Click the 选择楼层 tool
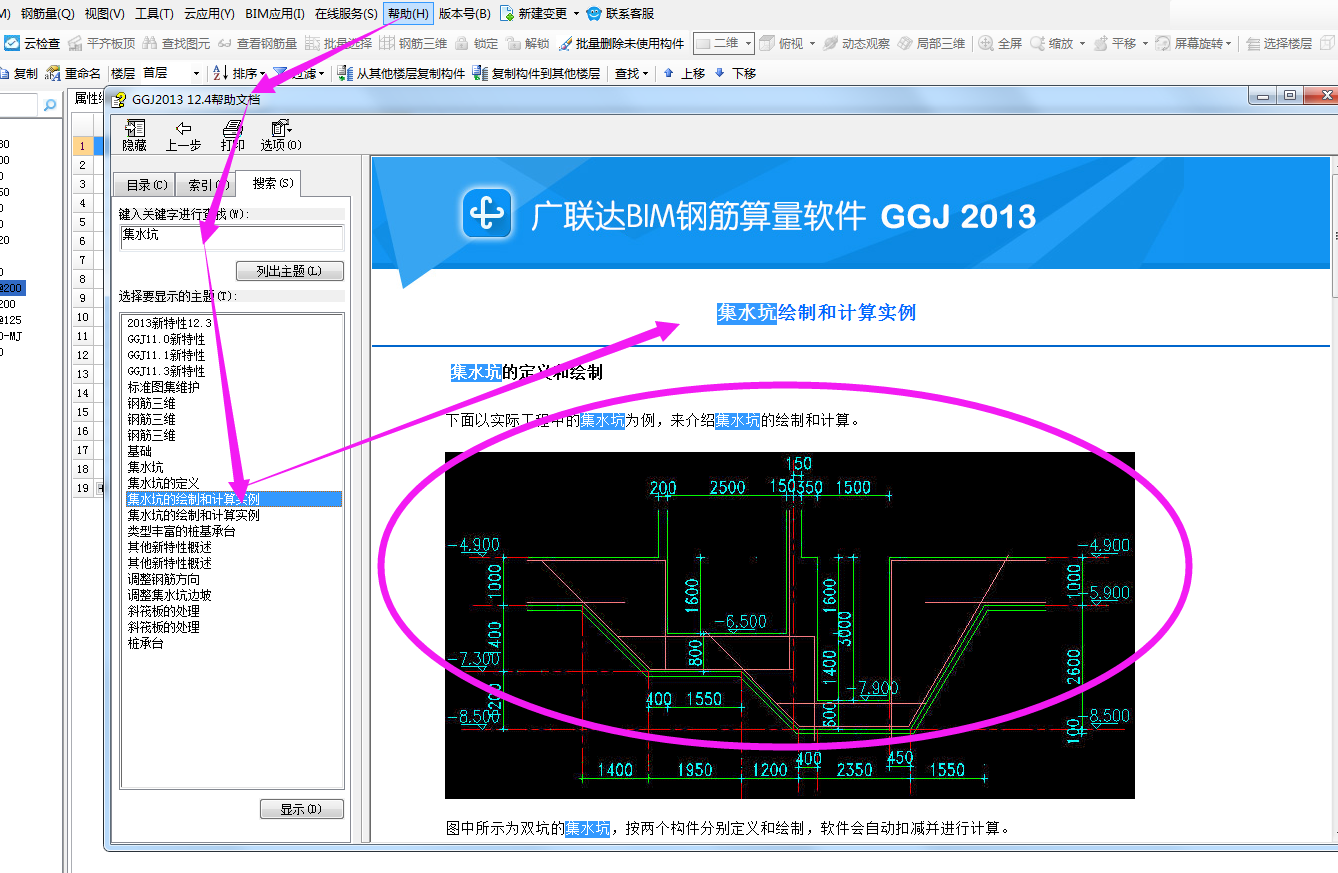Screen dimensions: 1338x873 tap(1278, 44)
